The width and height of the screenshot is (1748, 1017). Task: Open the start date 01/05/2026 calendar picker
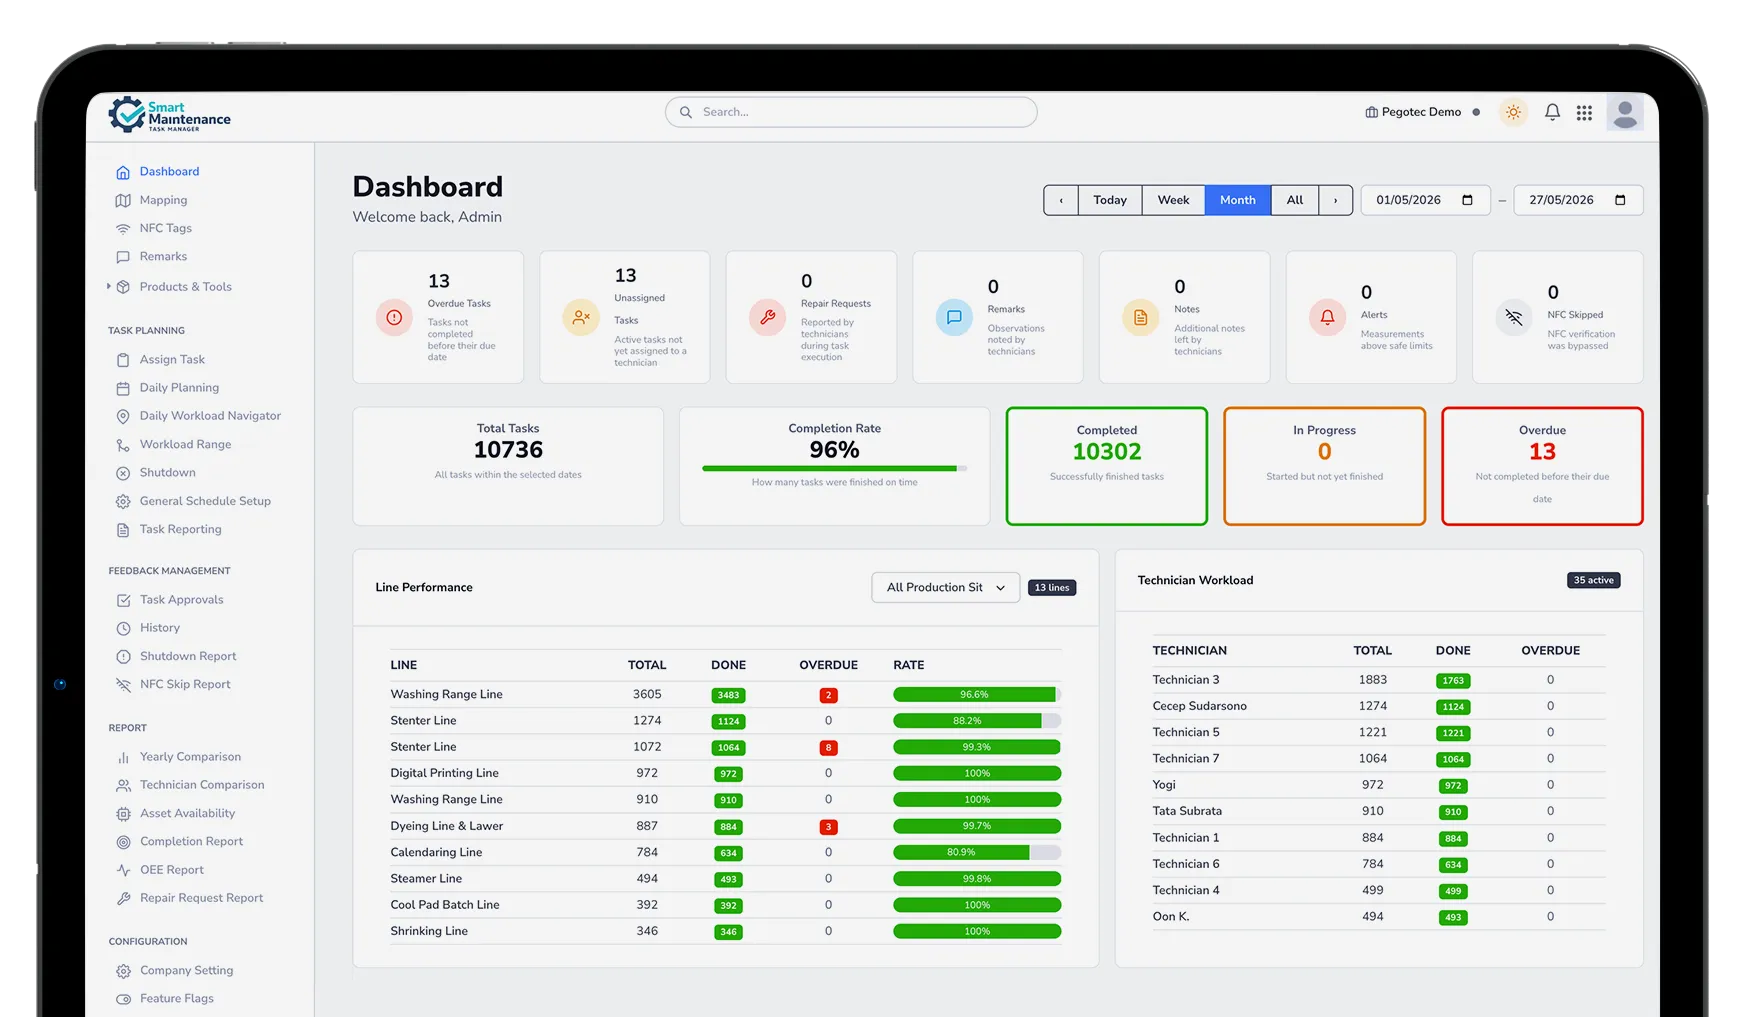click(1467, 200)
